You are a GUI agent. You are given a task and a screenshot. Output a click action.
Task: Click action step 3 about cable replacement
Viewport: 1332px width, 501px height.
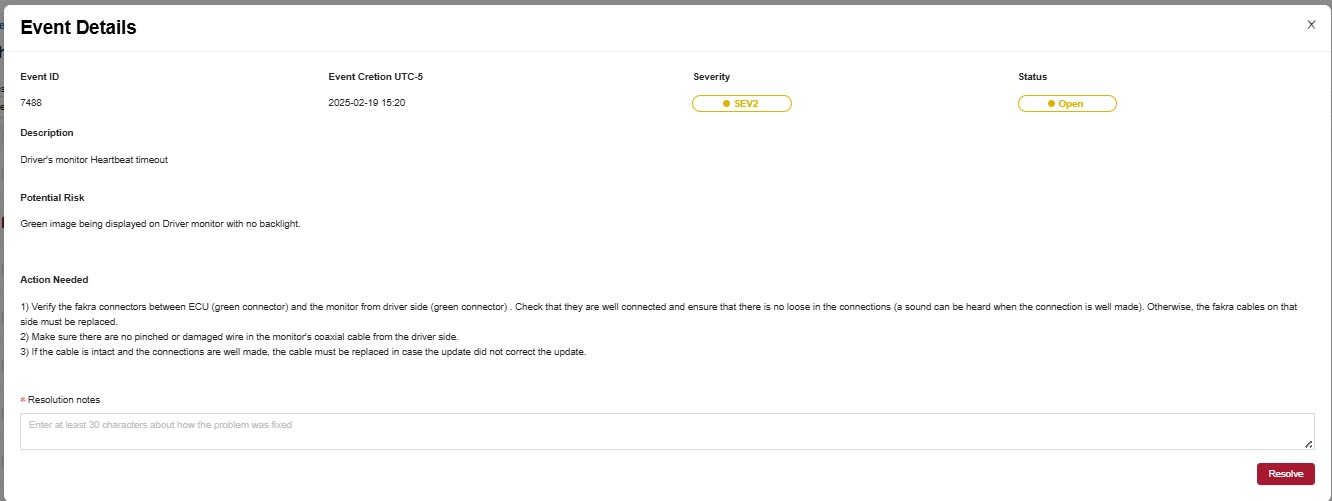[302, 352]
